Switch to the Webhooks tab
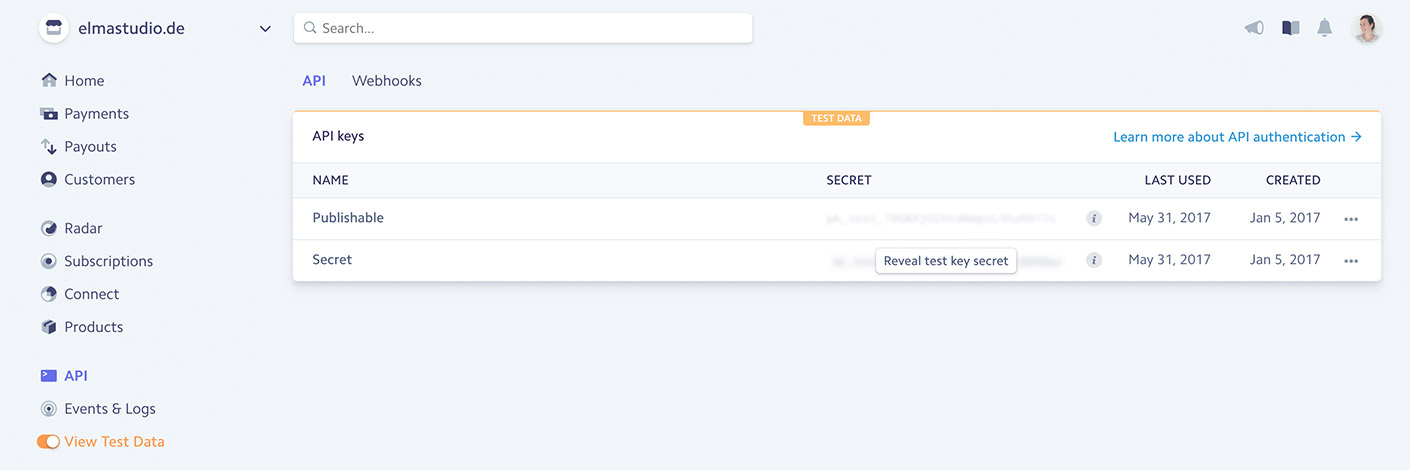The width and height of the screenshot is (1410, 470). click(387, 81)
